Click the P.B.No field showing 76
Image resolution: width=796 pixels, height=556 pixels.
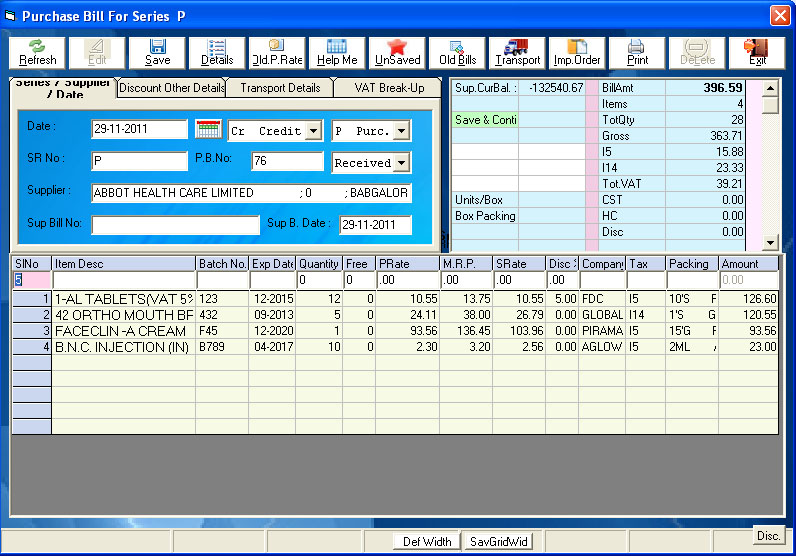click(x=287, y=161)
